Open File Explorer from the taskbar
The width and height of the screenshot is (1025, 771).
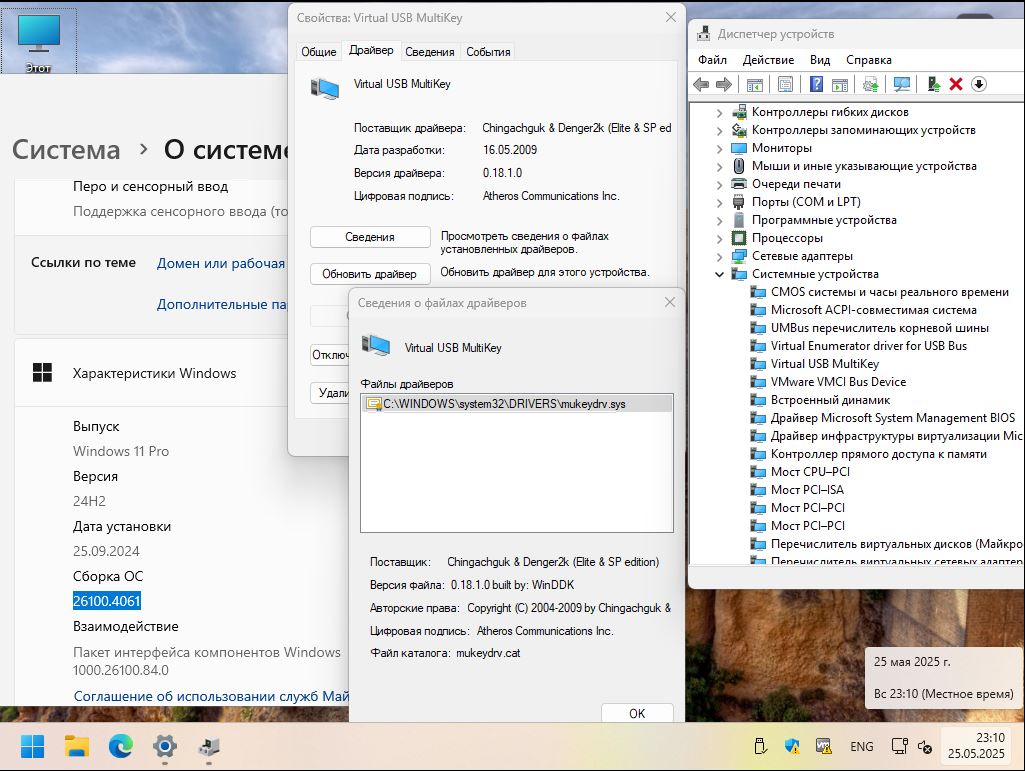coord(76,746)
